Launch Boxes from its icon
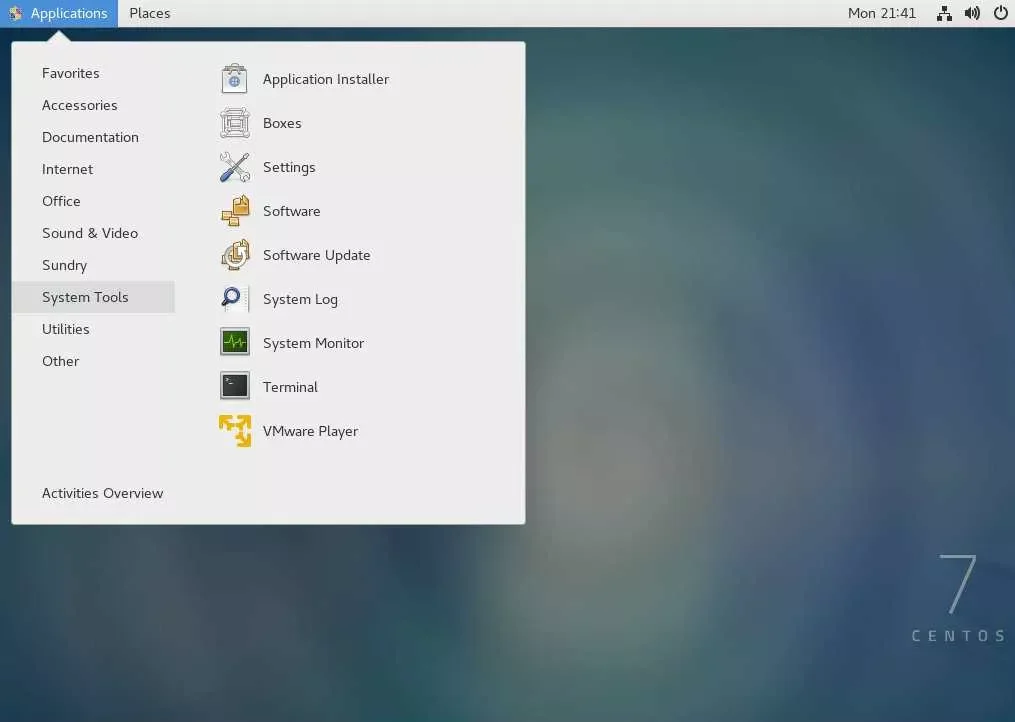Screen dimensions: 1015x722 (234, 123)
